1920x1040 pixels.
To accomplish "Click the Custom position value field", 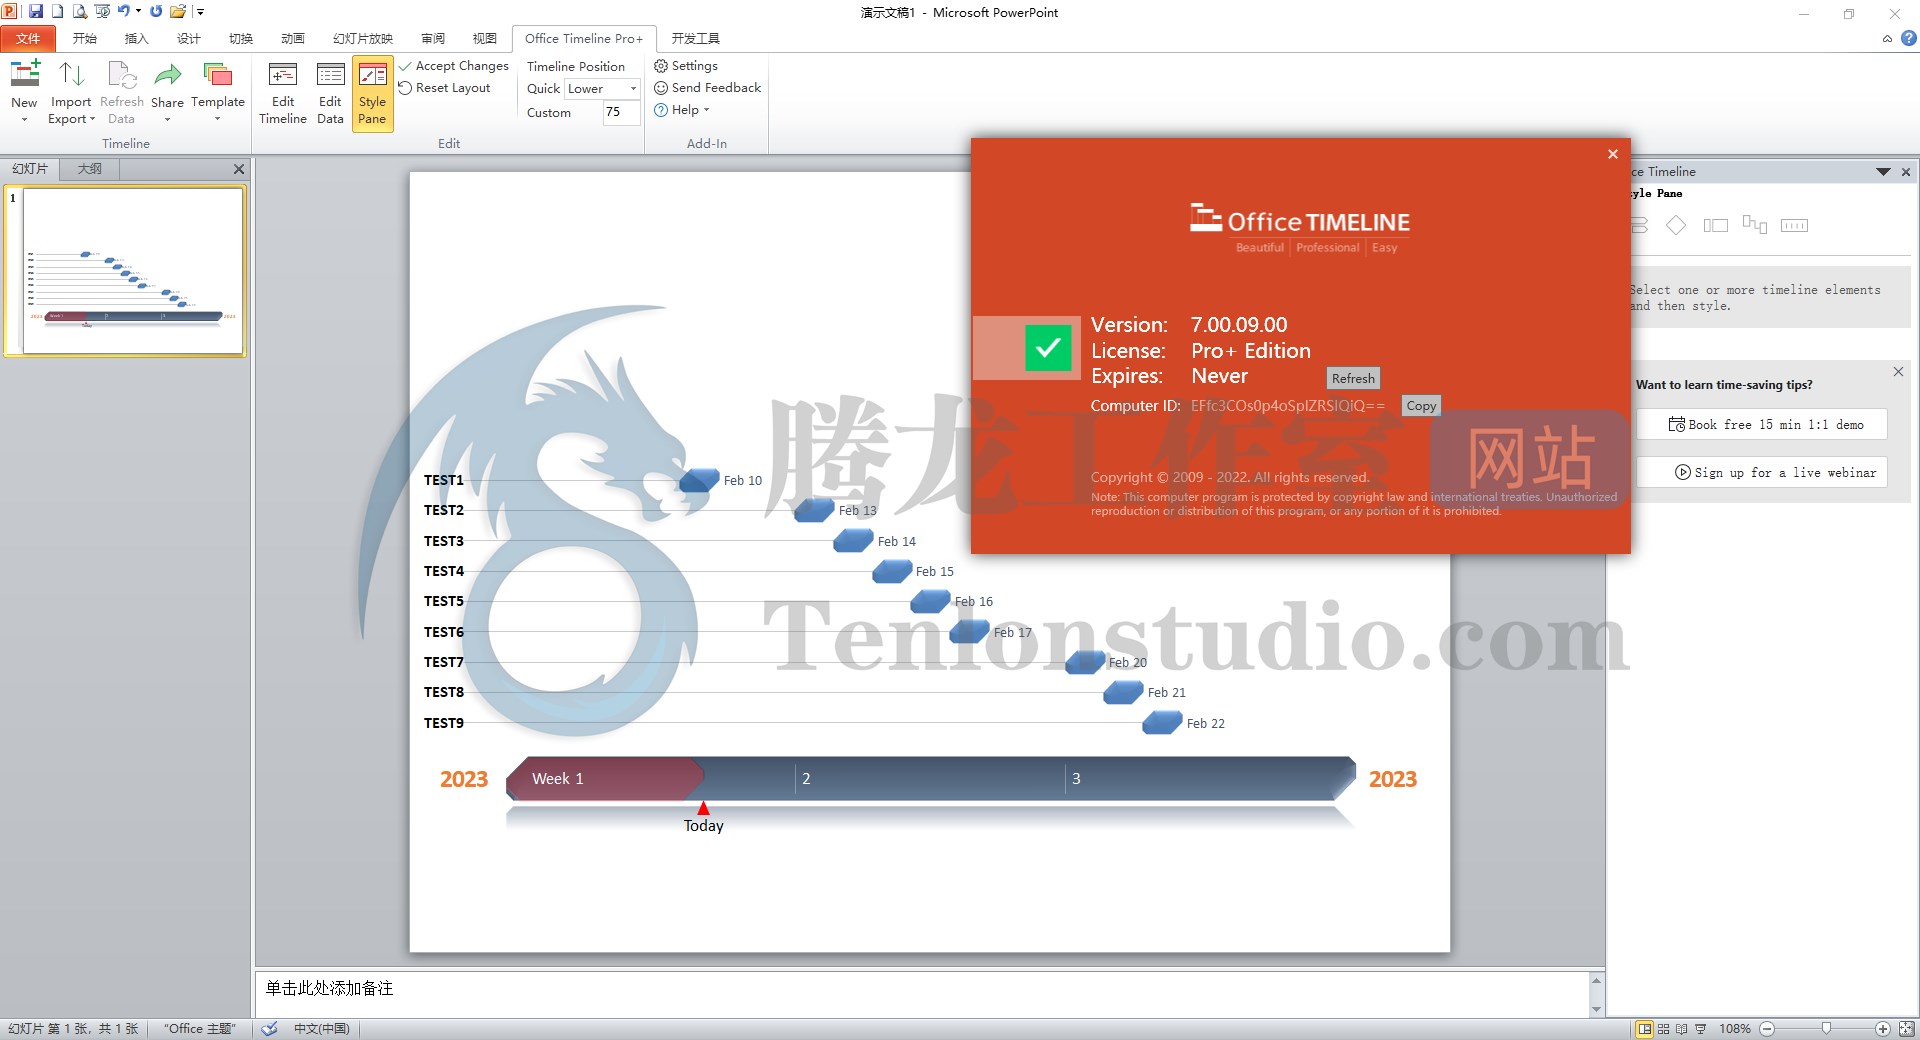I will [x=620, y=112].
